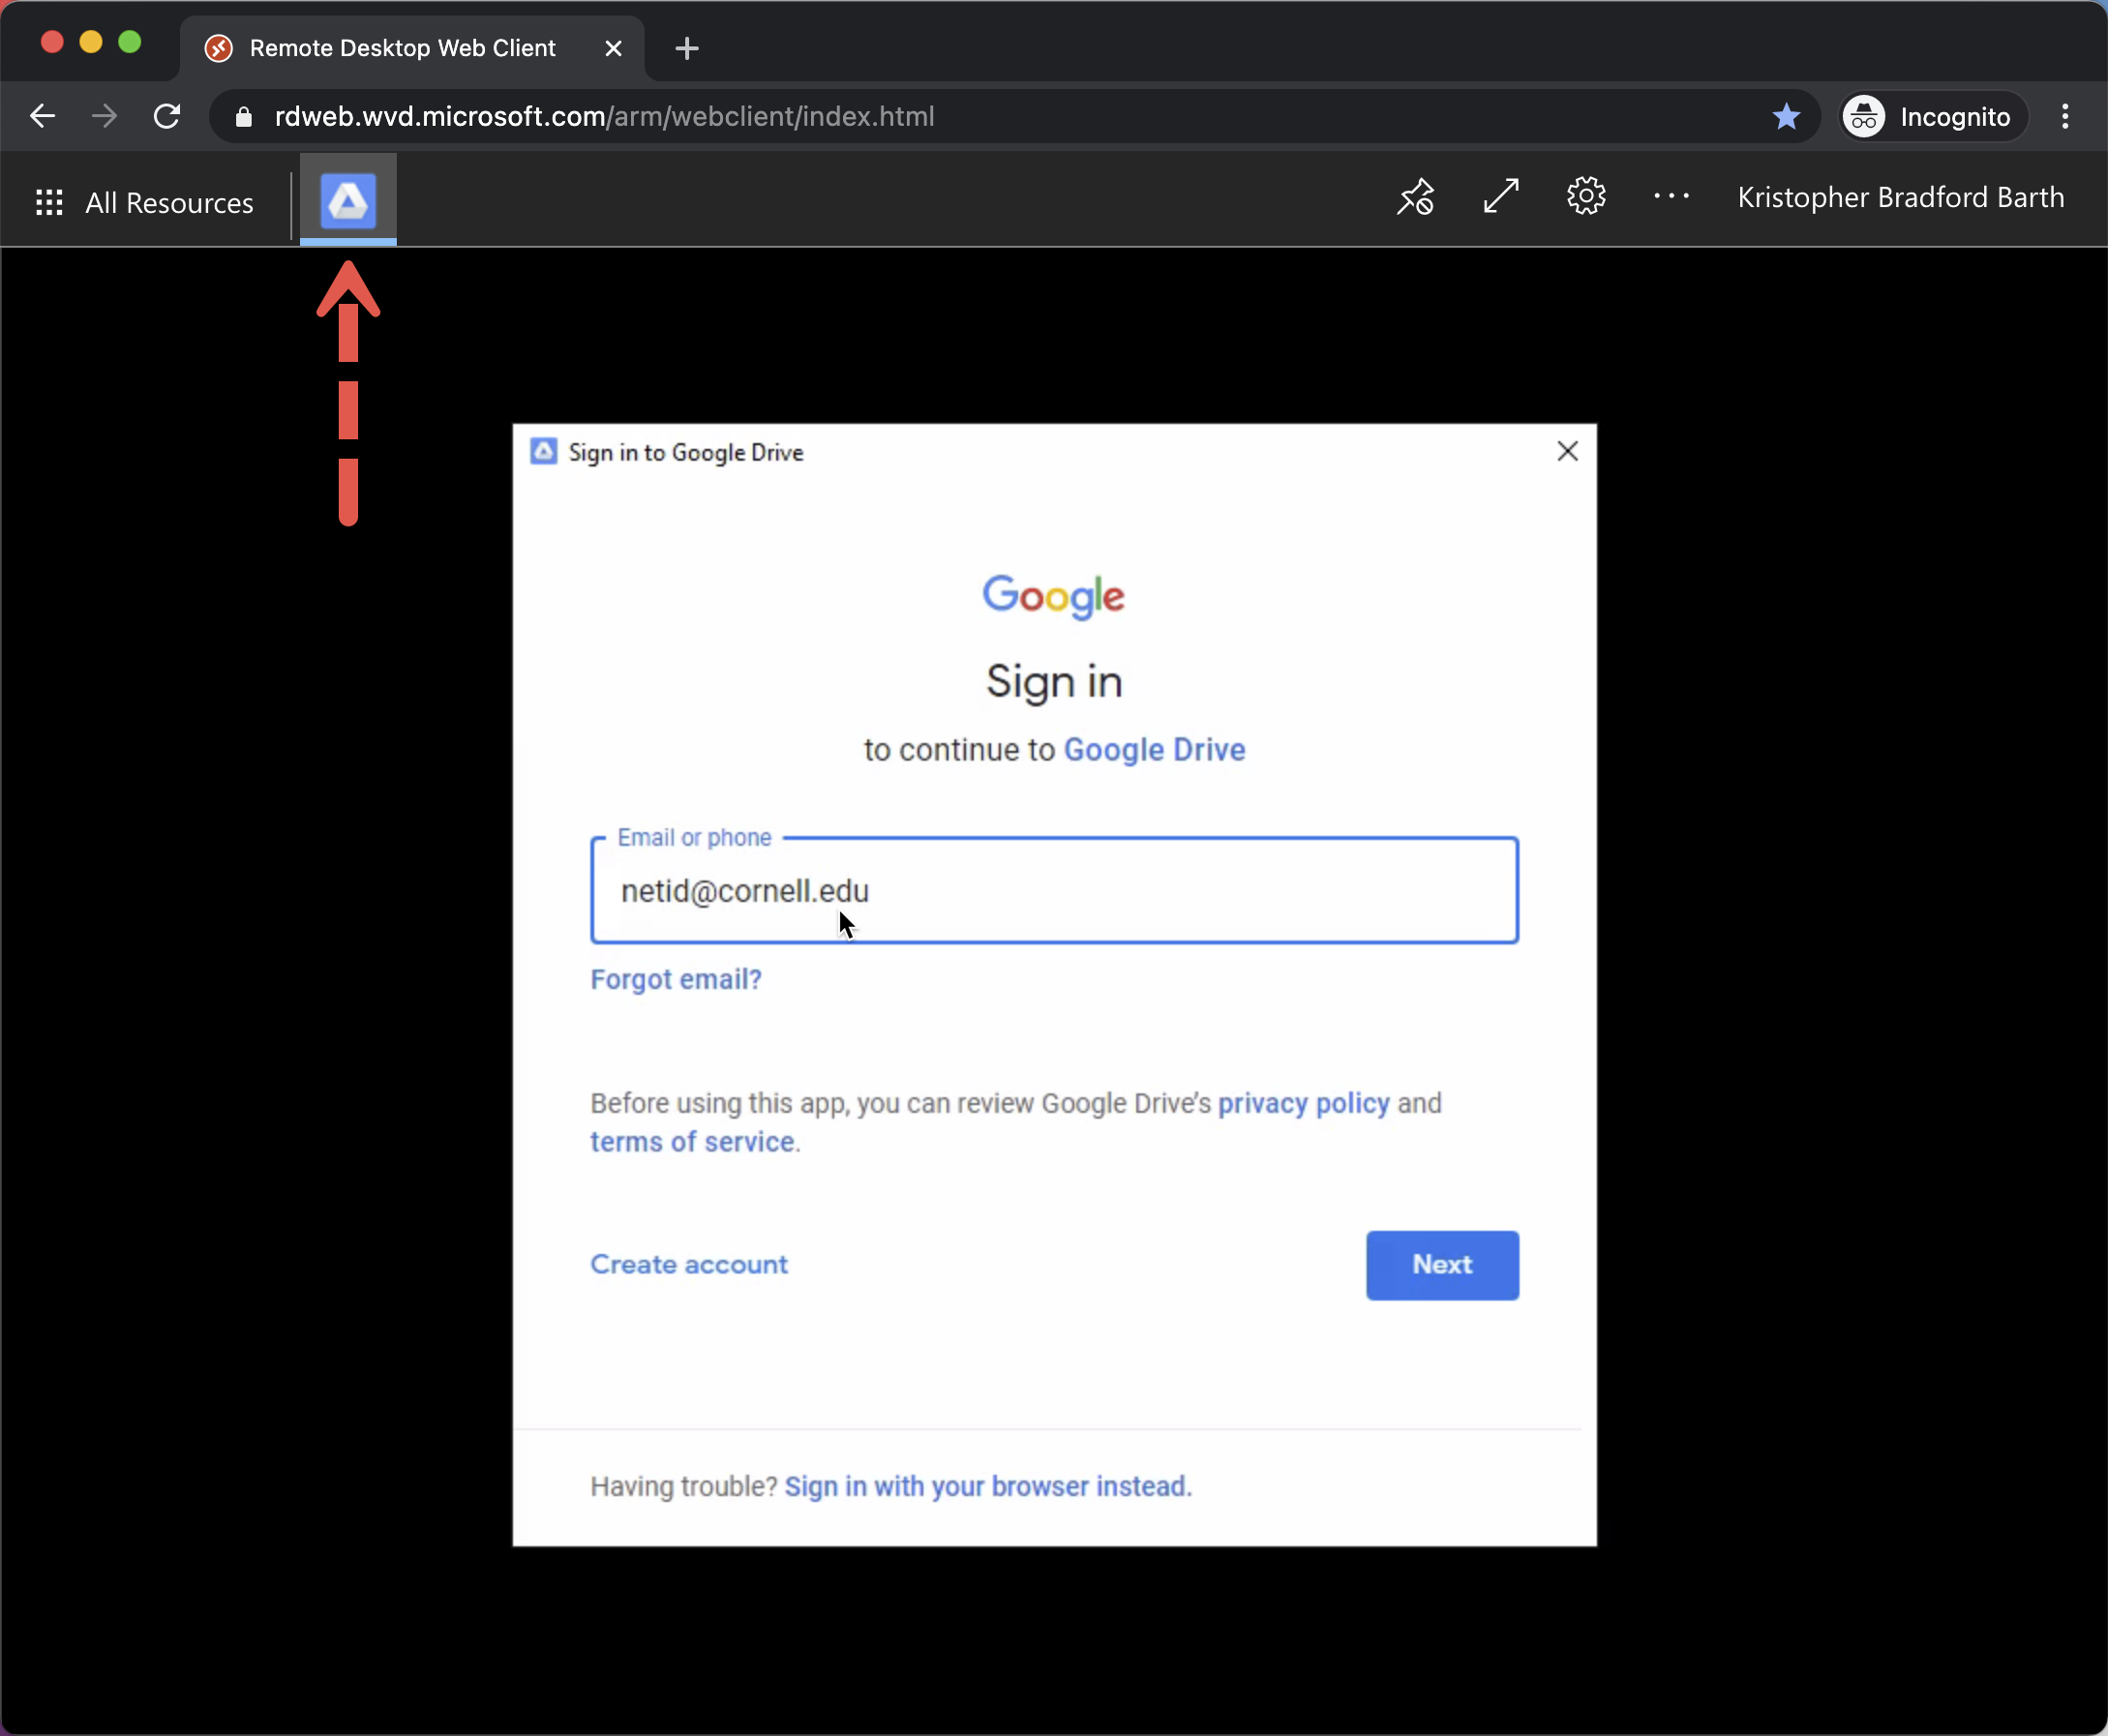
Task: Click the Google Drive link in subtitle
Action: pyautogui.click(x=1154, y=750)
